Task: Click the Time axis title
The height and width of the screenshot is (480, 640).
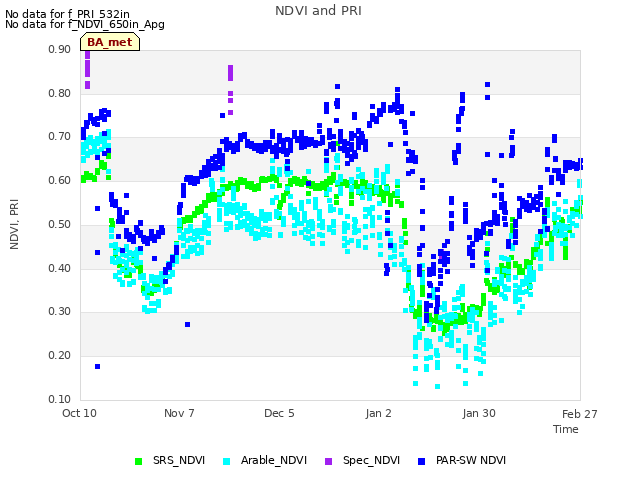Action: (x=566, y=429)
